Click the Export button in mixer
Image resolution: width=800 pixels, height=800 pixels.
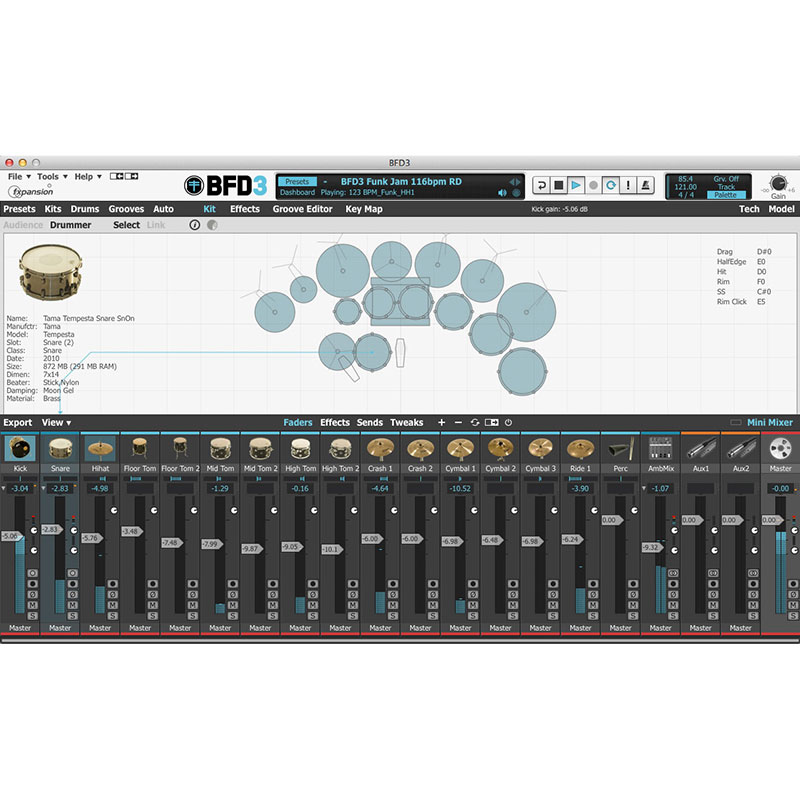click(x=17, y=423)
